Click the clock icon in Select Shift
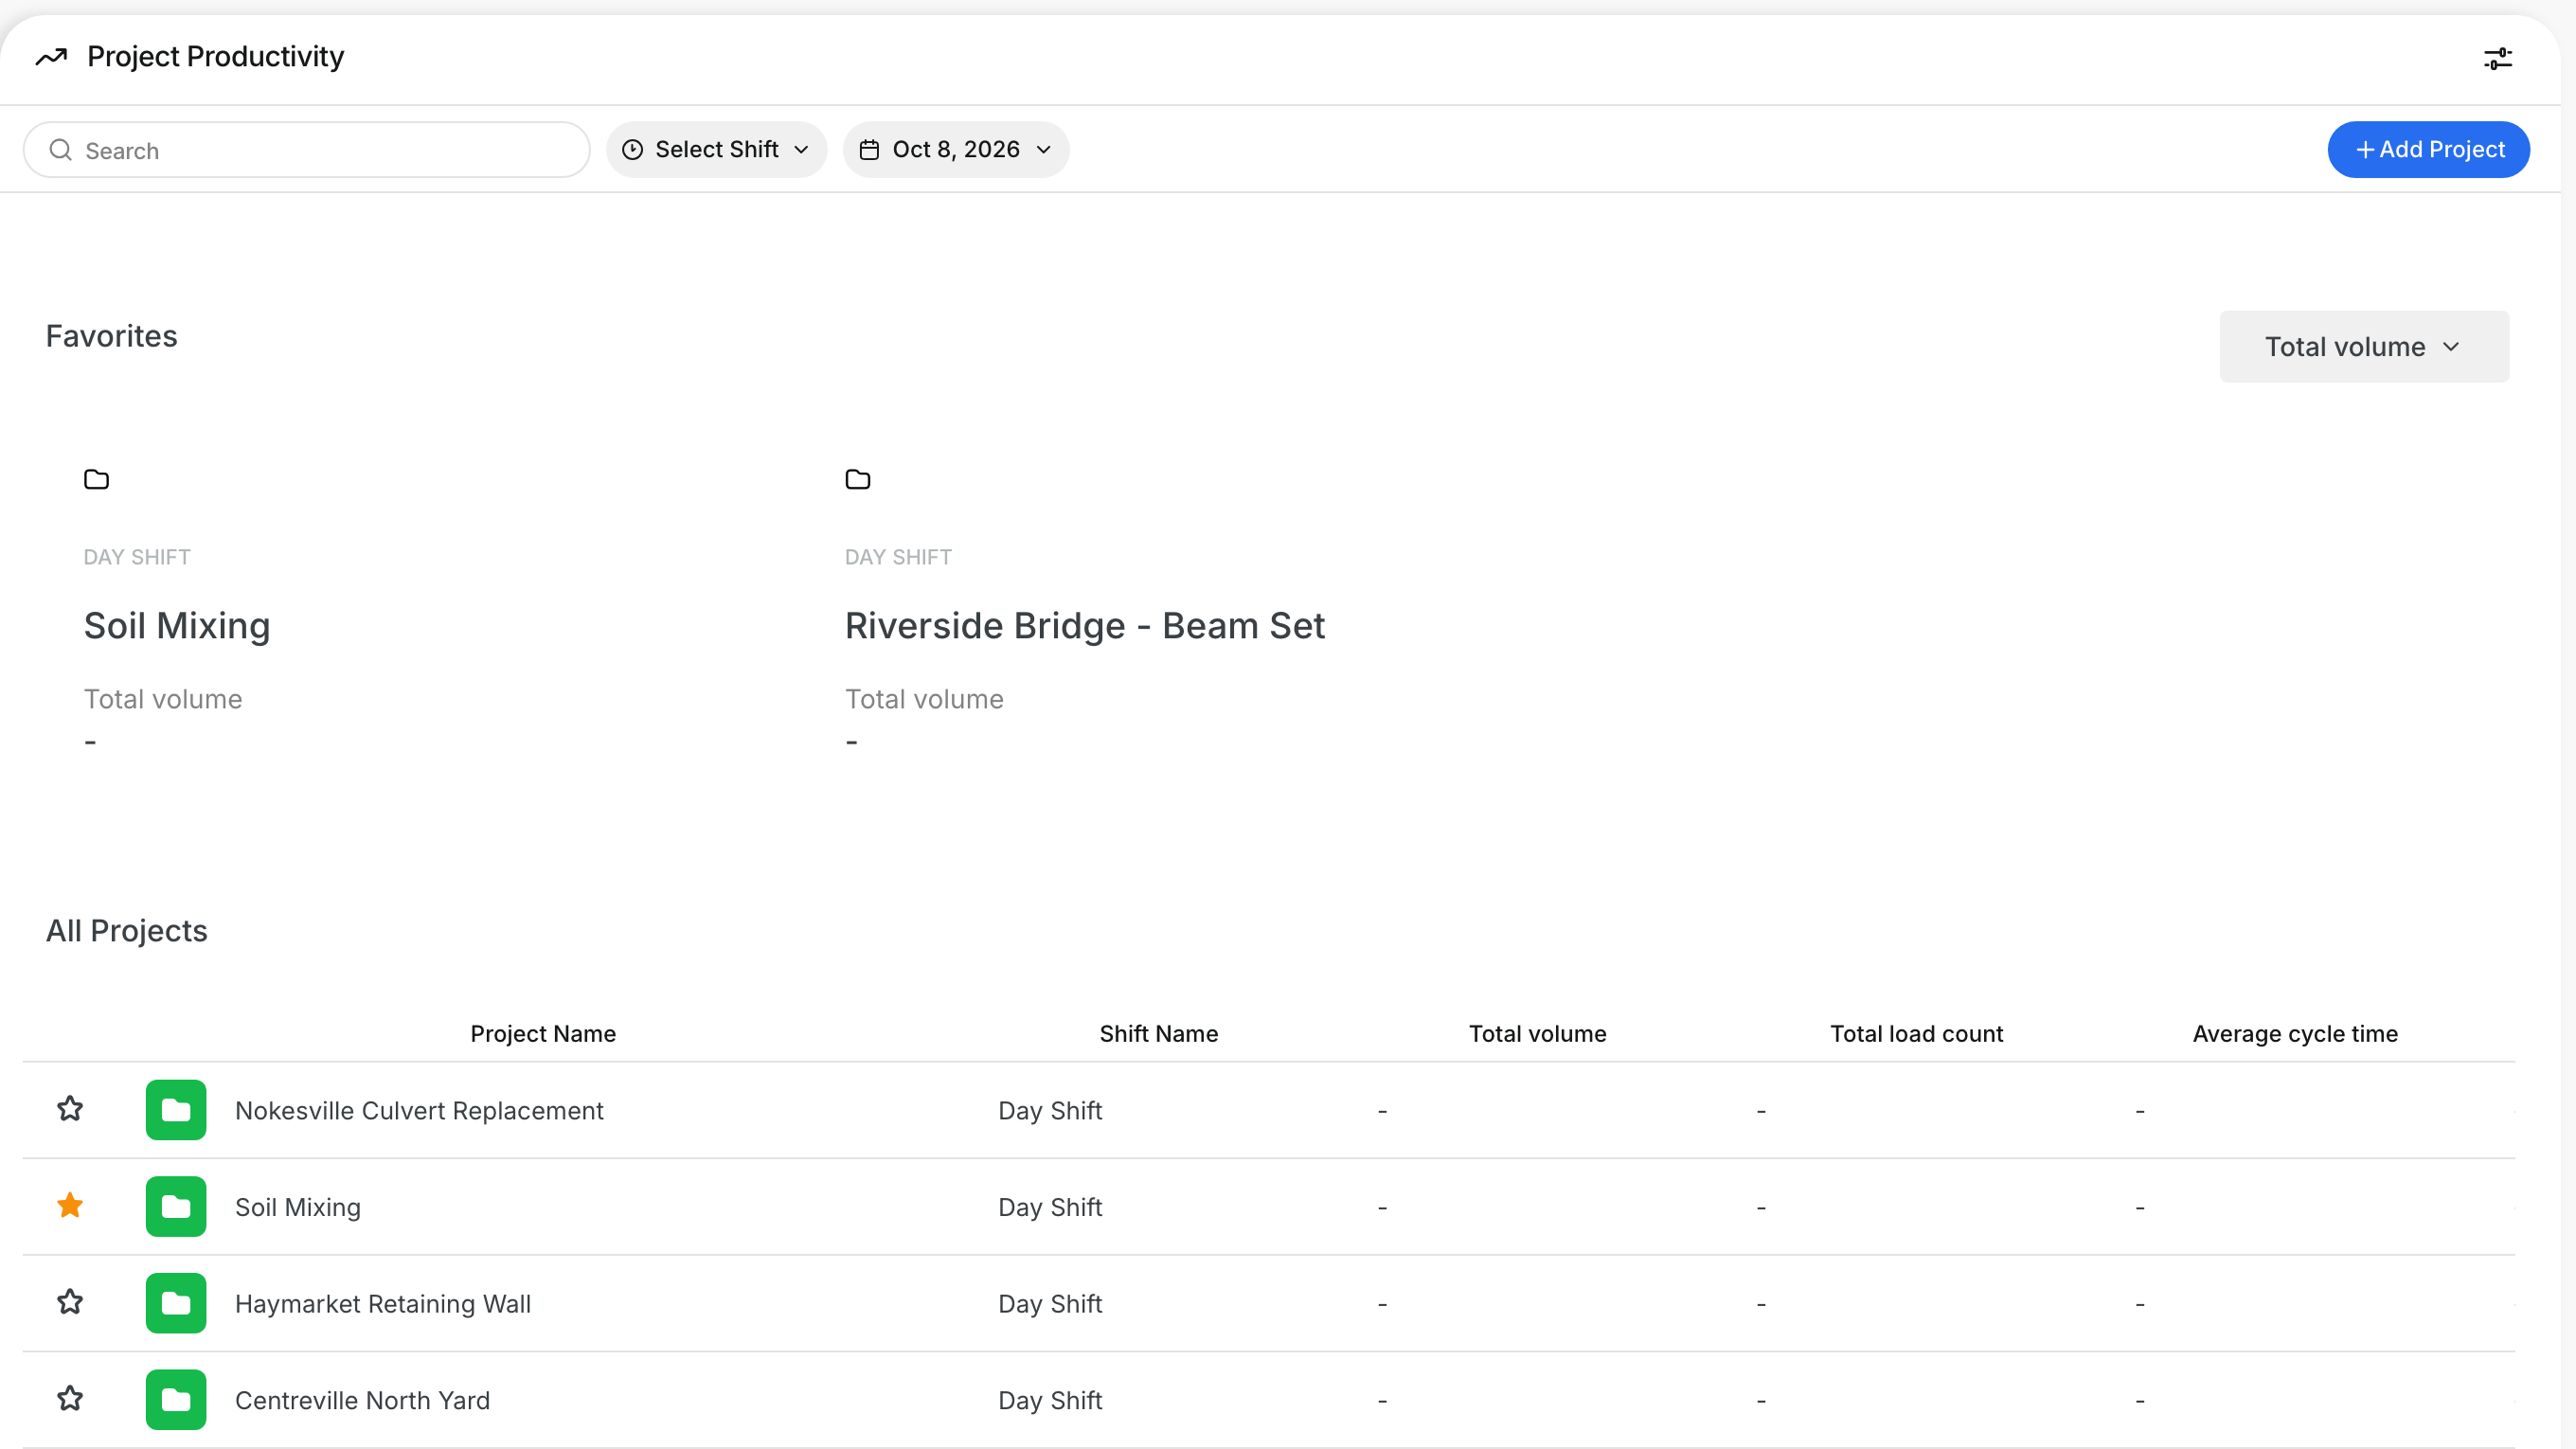The image size is (2576, 1449). click(632, 150)
